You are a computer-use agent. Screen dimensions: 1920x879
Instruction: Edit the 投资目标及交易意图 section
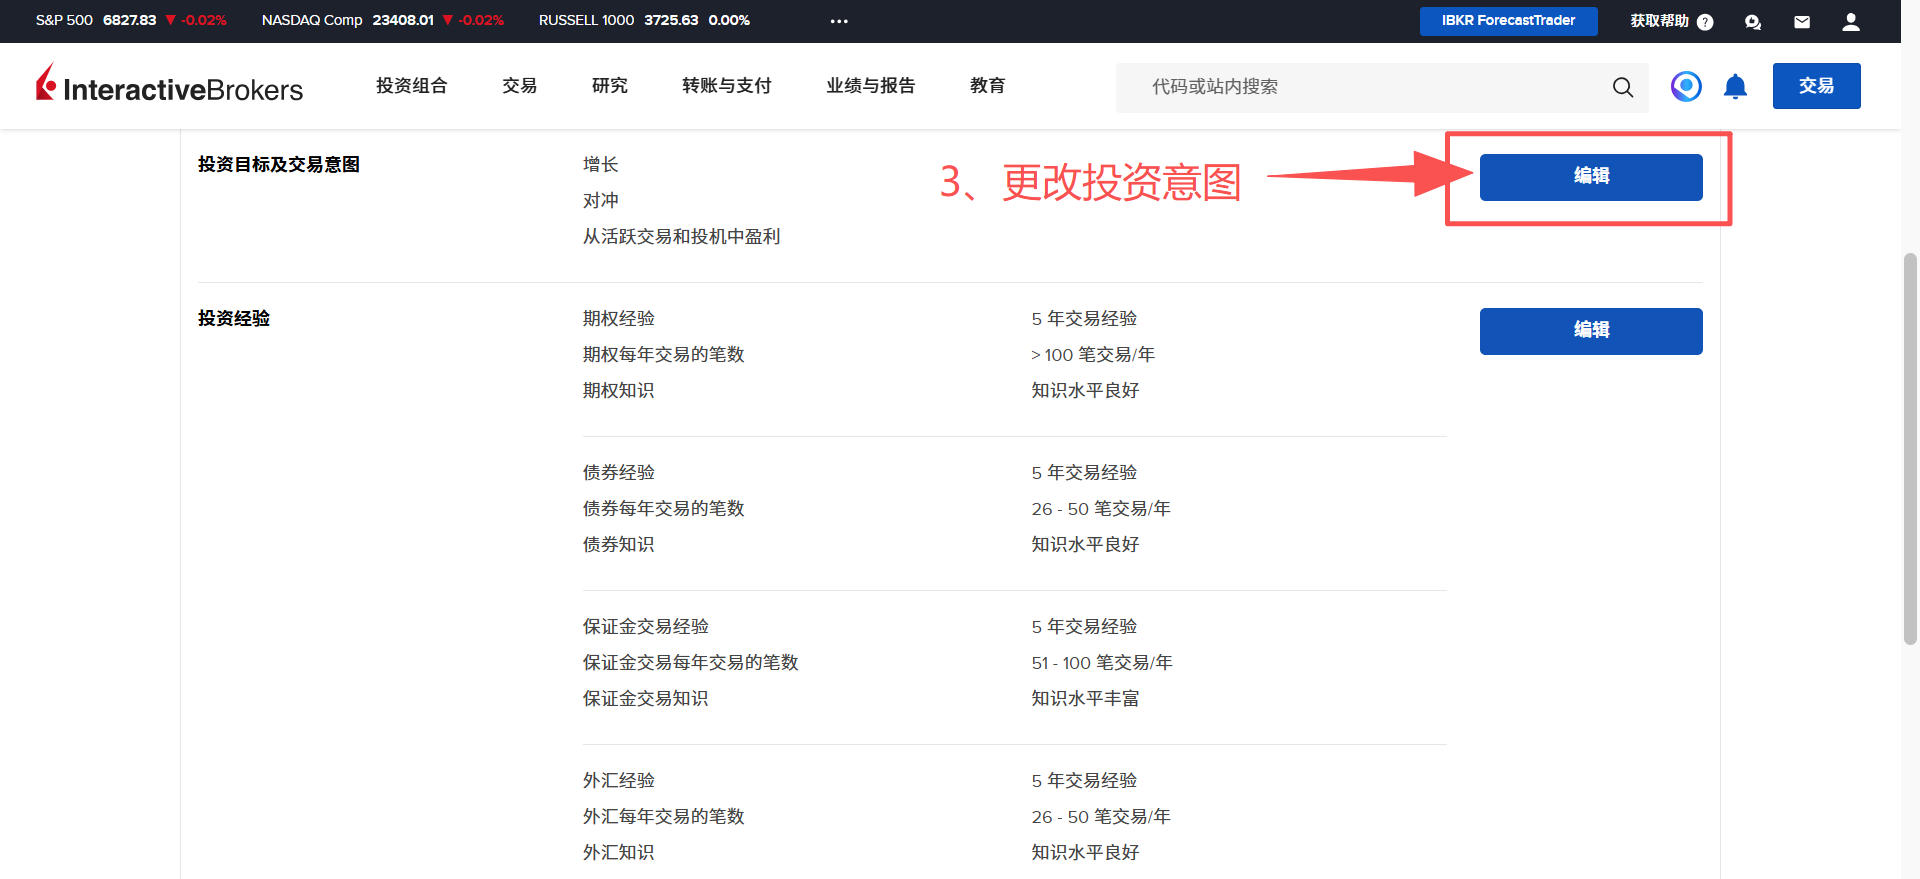coord(1590,177)
